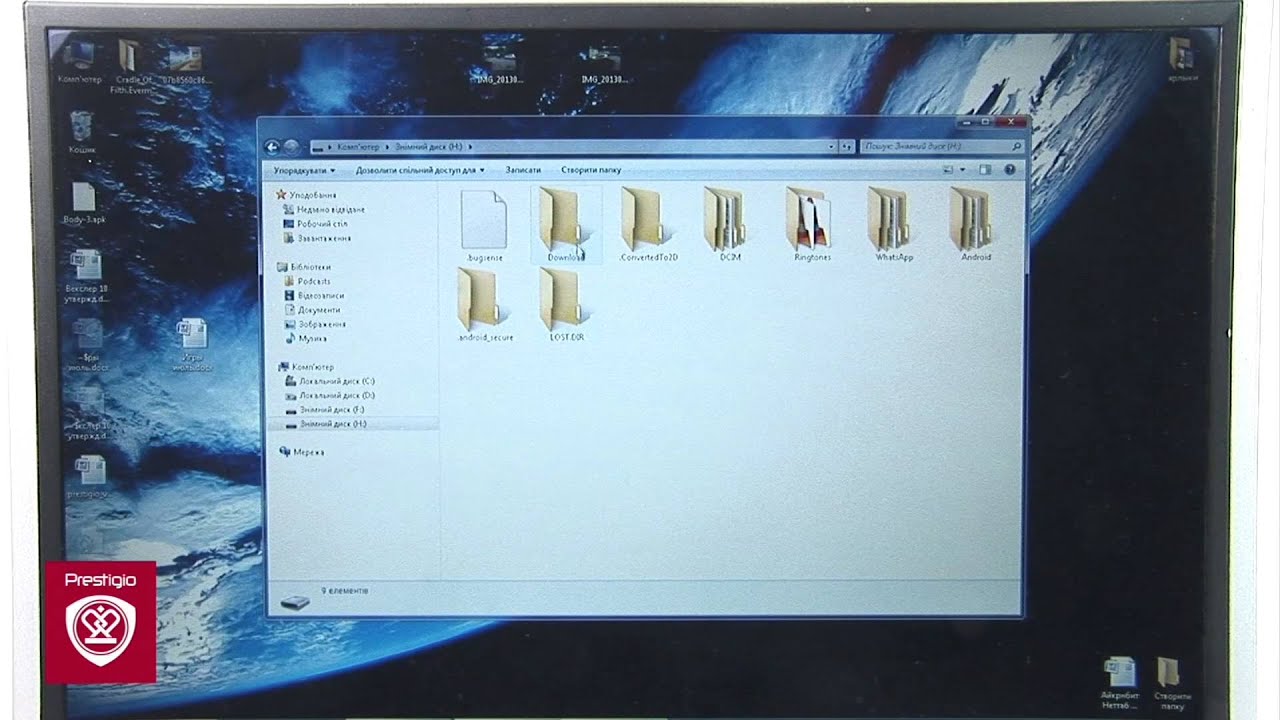Click the Игры desktop document icon

(192, 346)
